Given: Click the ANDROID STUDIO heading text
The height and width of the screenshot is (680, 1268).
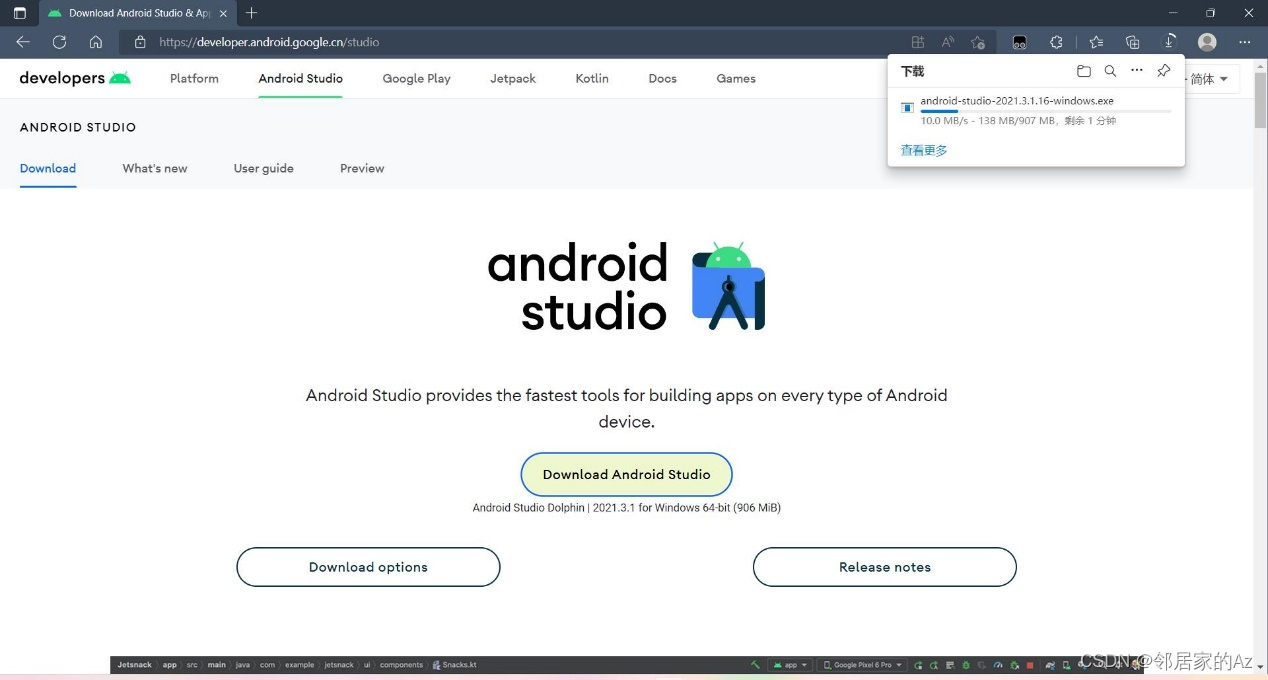Looking at the screenshot, I should [x=78, y=127].
